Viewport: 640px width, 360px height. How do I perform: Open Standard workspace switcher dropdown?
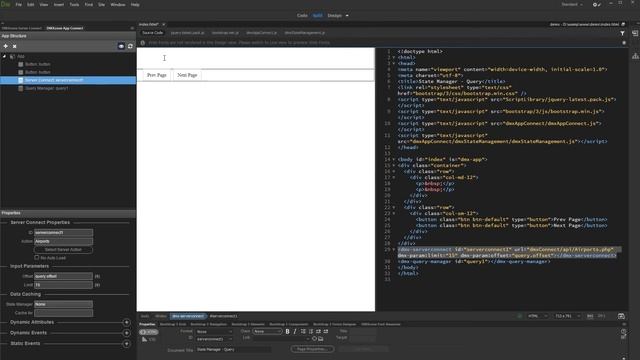tap(572, 4)
